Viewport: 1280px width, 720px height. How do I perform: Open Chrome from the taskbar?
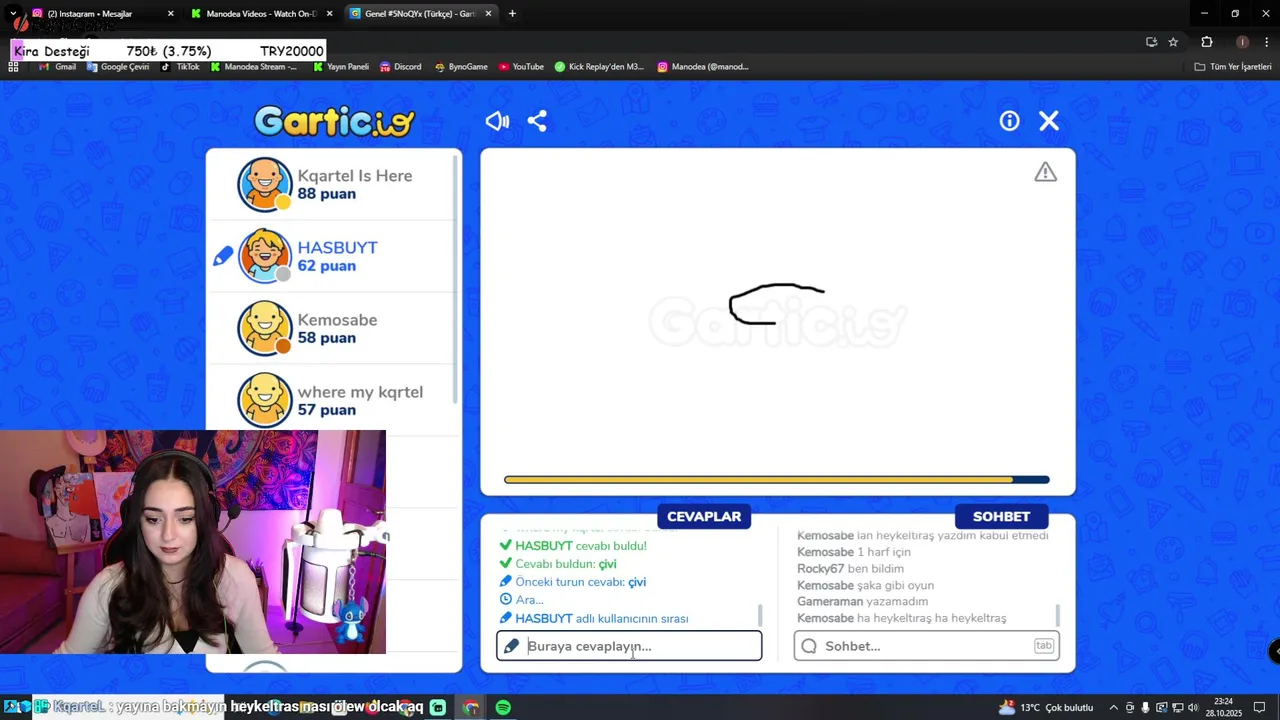pos(470,707)
